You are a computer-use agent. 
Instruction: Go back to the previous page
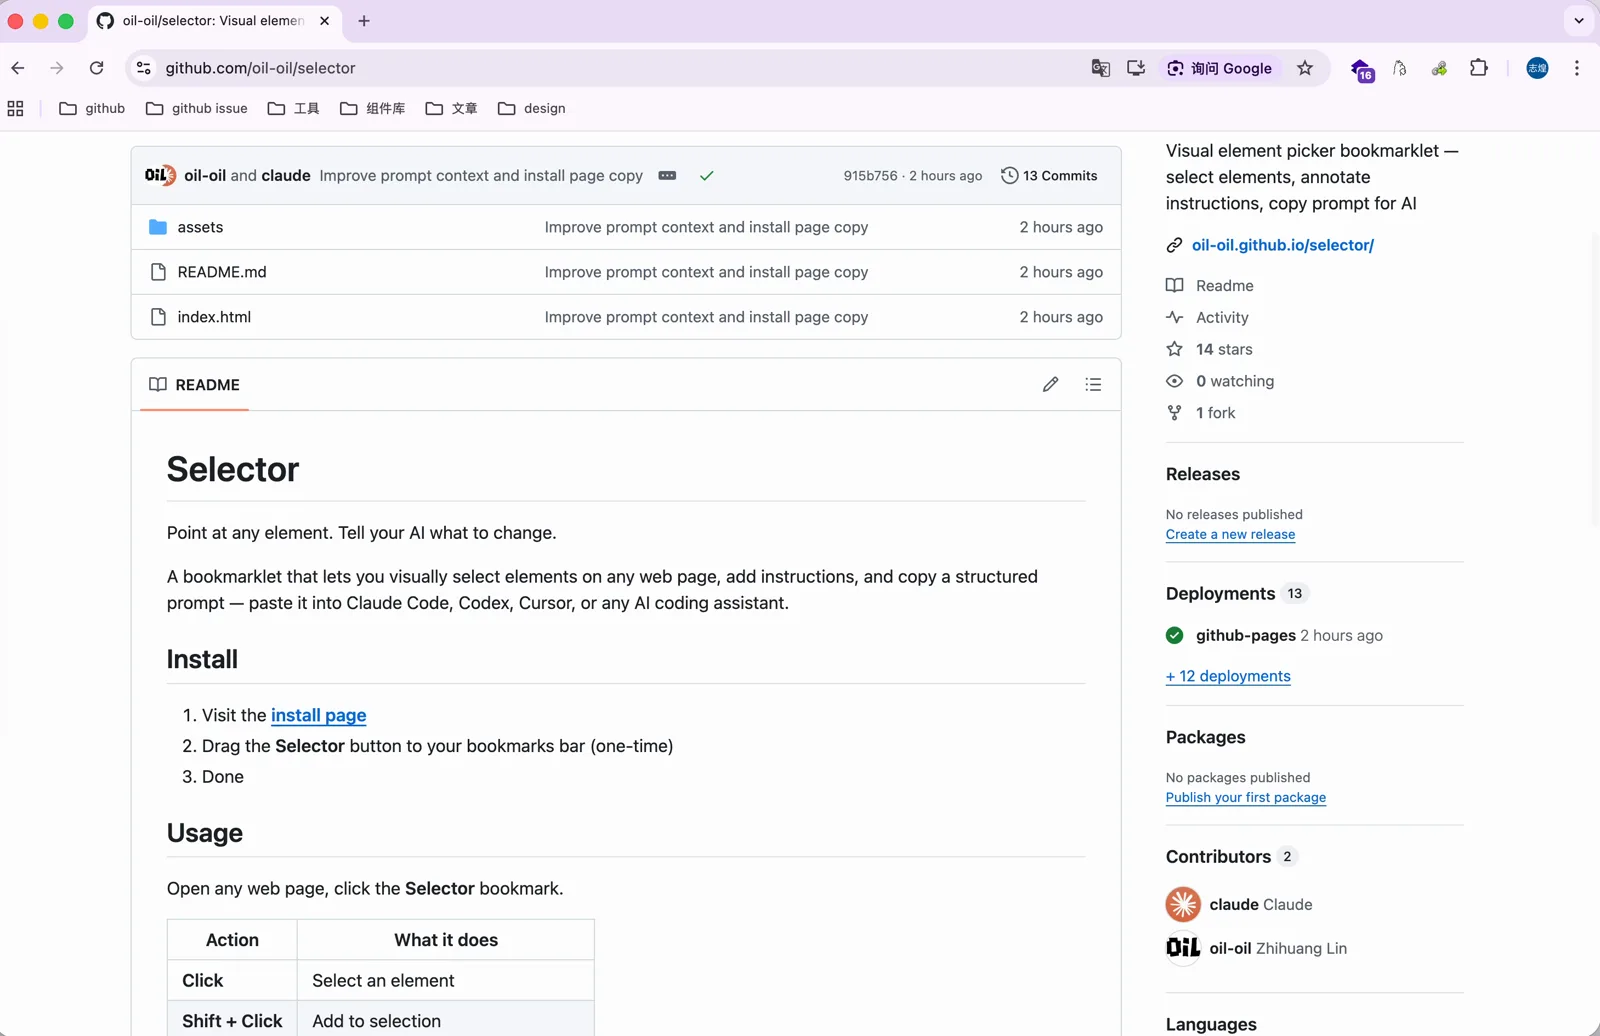coord(18,68)
